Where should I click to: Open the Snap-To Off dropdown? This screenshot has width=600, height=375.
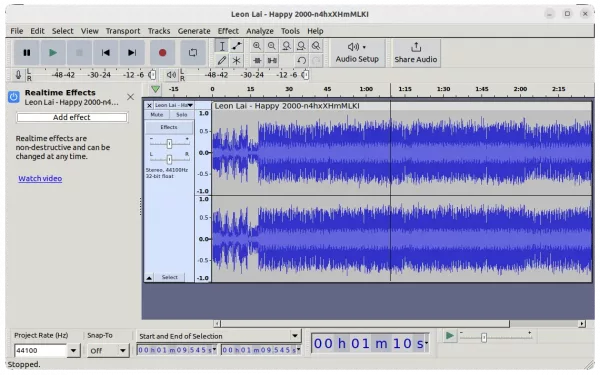108,351
